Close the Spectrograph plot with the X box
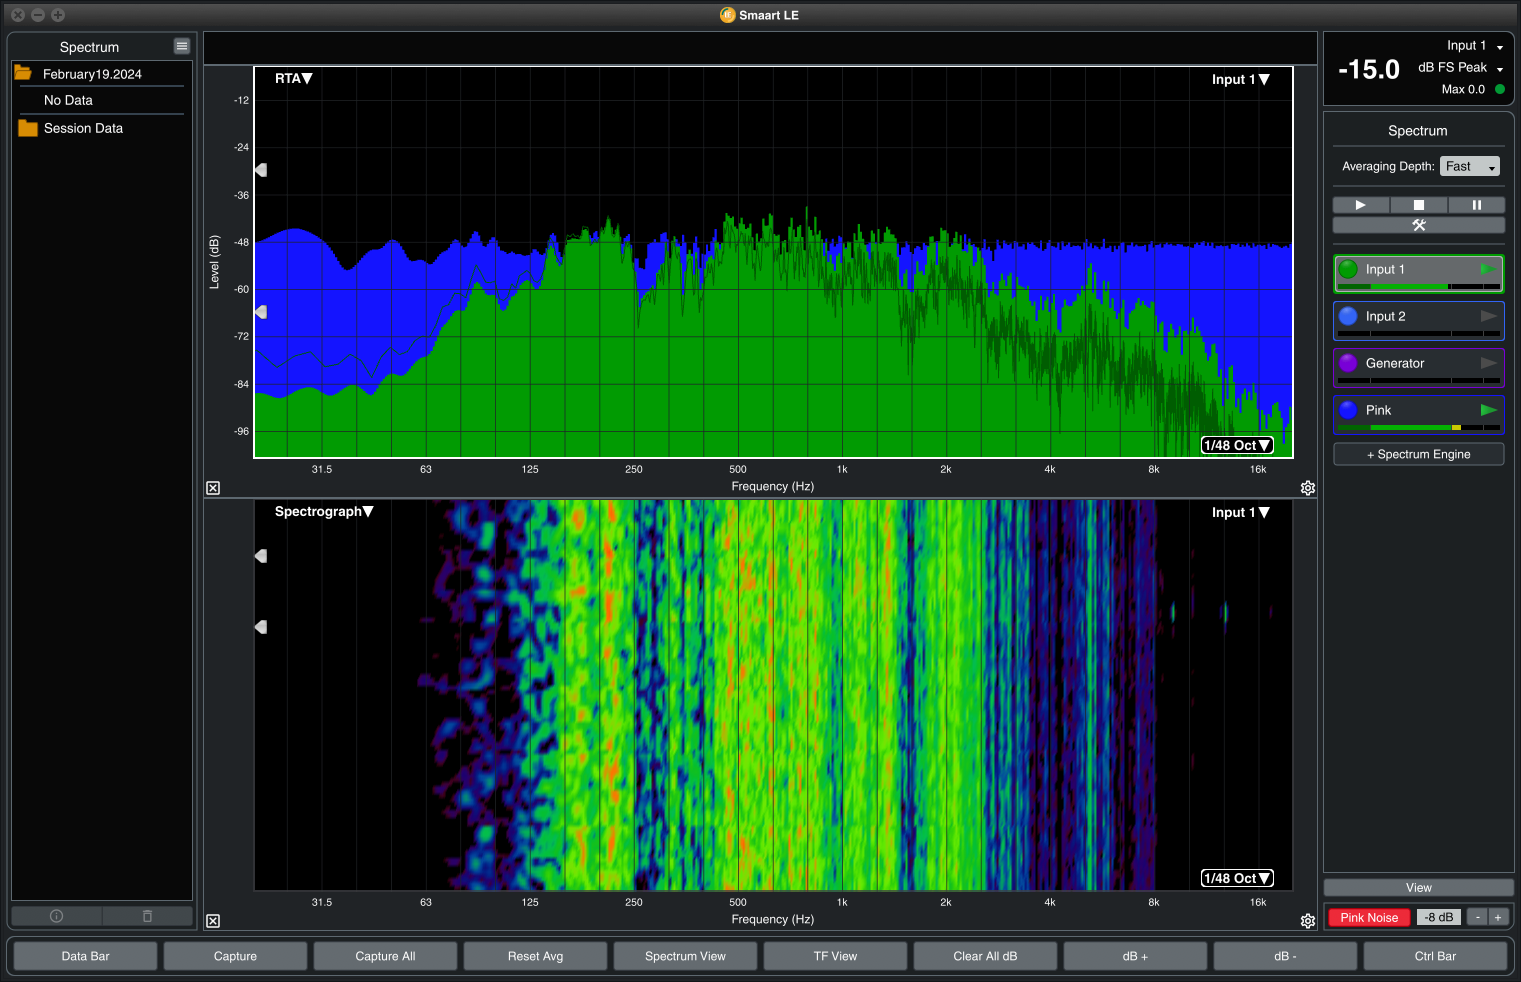Screen dimensions: 1521x982 click(x=213, y=921)
